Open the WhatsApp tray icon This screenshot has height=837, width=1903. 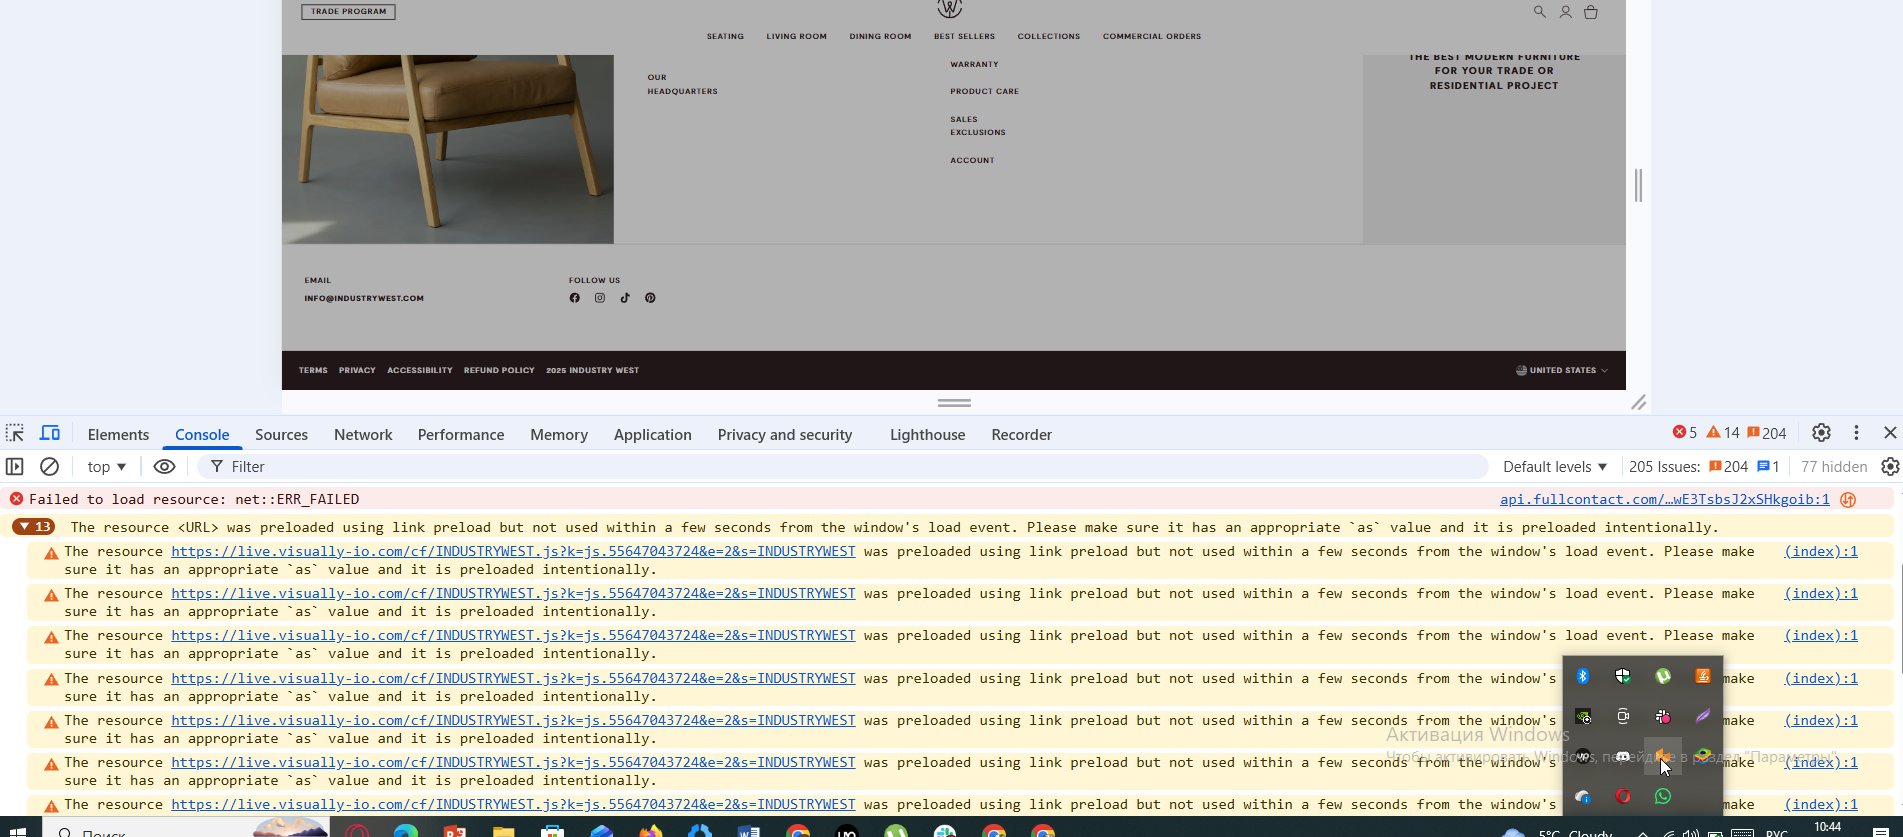(1663, 796)
